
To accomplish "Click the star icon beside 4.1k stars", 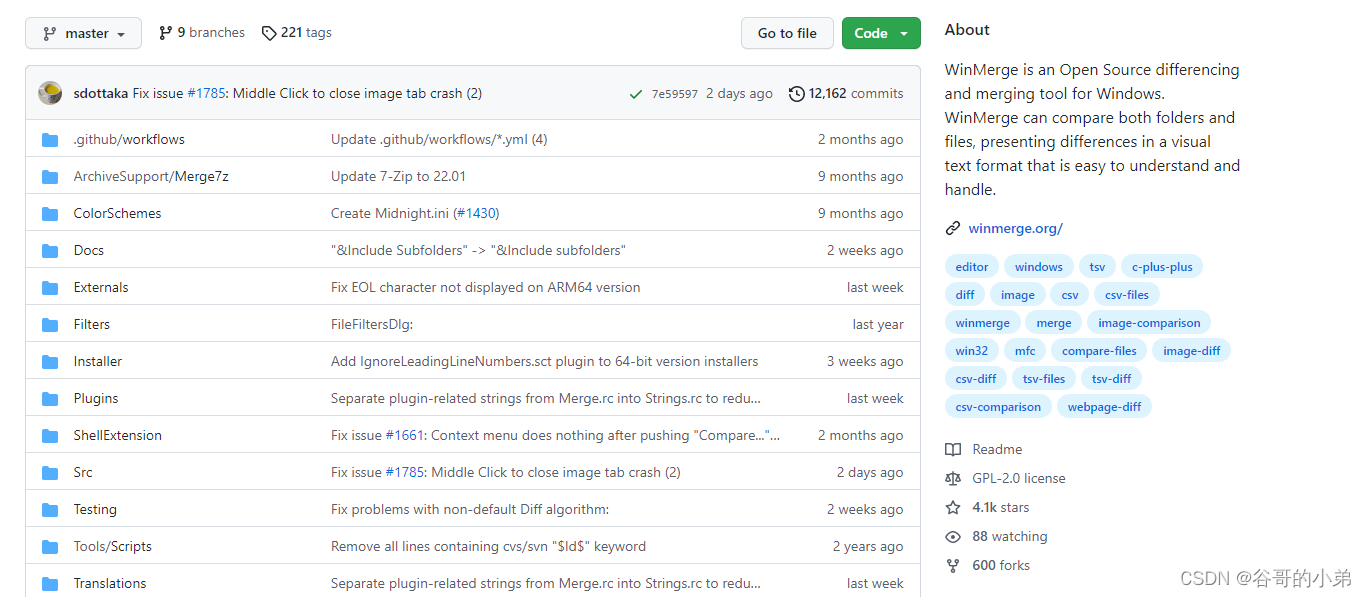I will pyautogui.click(x=953, y=508).
